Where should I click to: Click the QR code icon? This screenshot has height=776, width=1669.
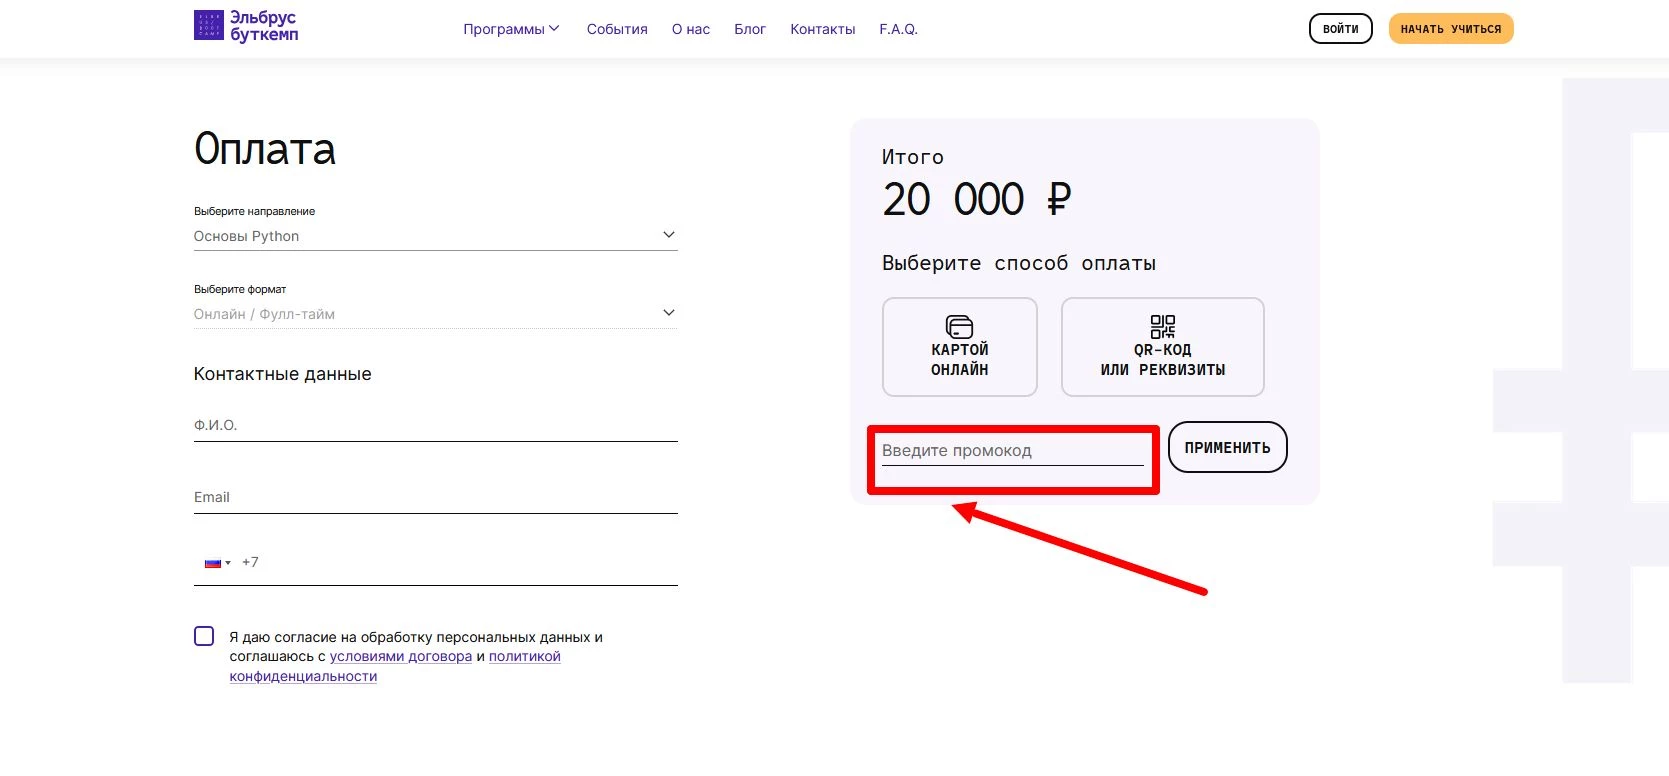coord(1162,327)
